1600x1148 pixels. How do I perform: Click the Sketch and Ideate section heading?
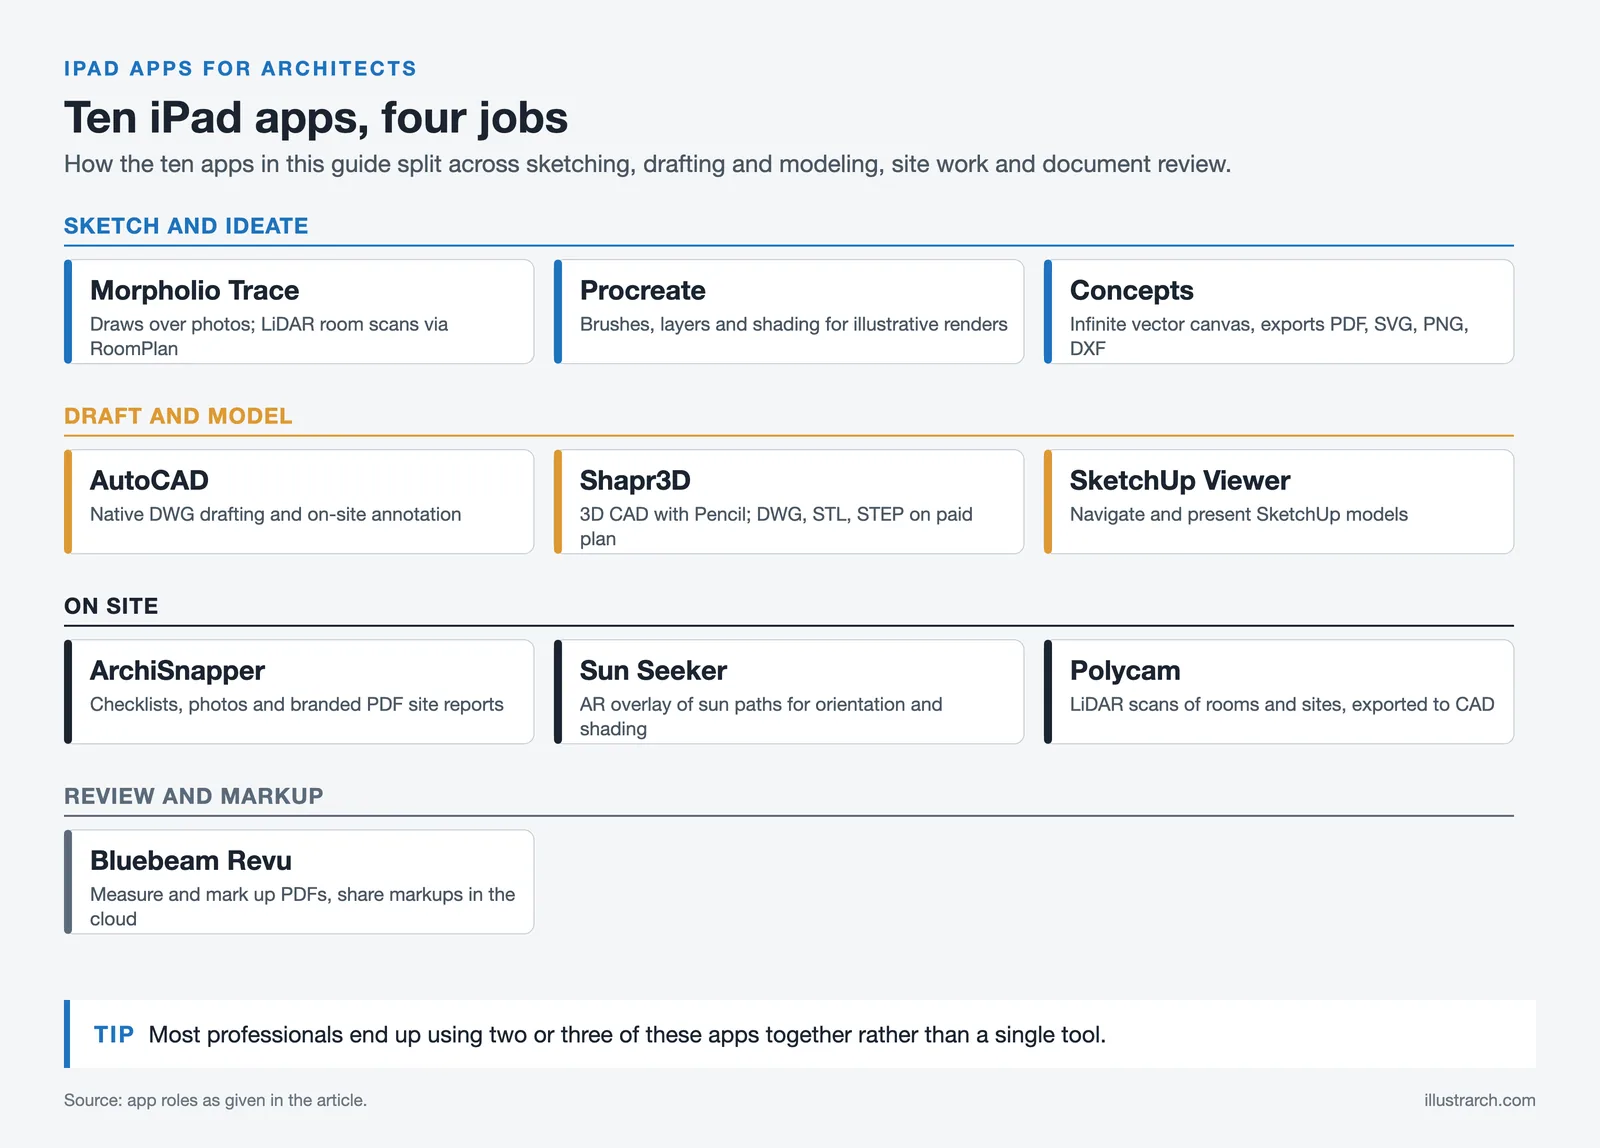(186, 226)
